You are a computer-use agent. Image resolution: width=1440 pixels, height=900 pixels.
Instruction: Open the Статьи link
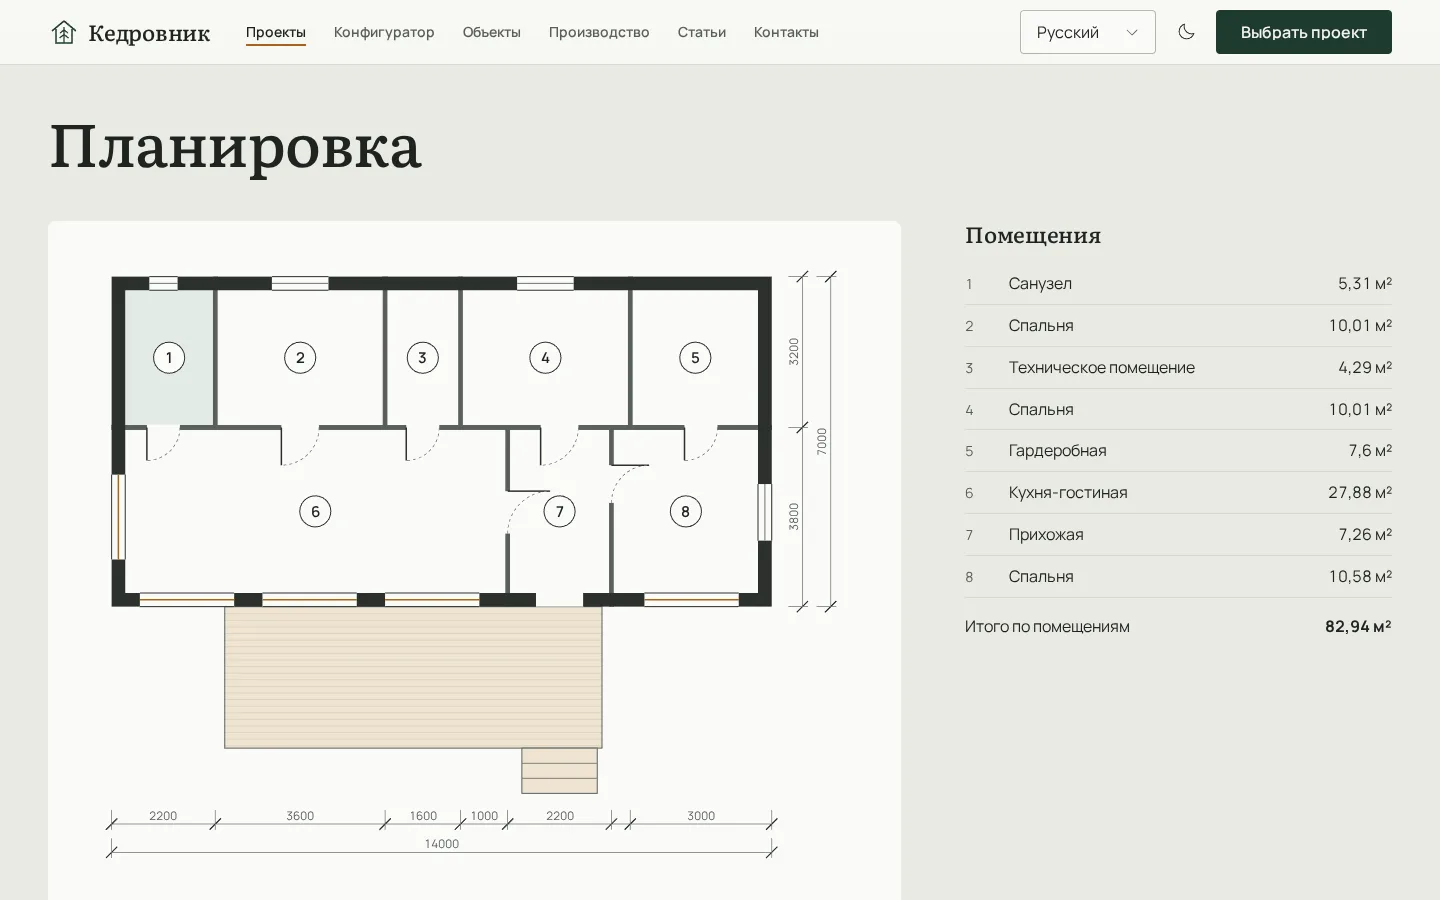702,32
